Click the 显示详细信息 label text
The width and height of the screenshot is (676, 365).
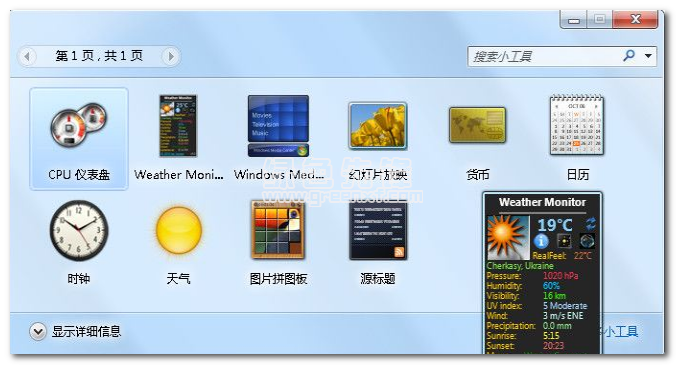86,331
